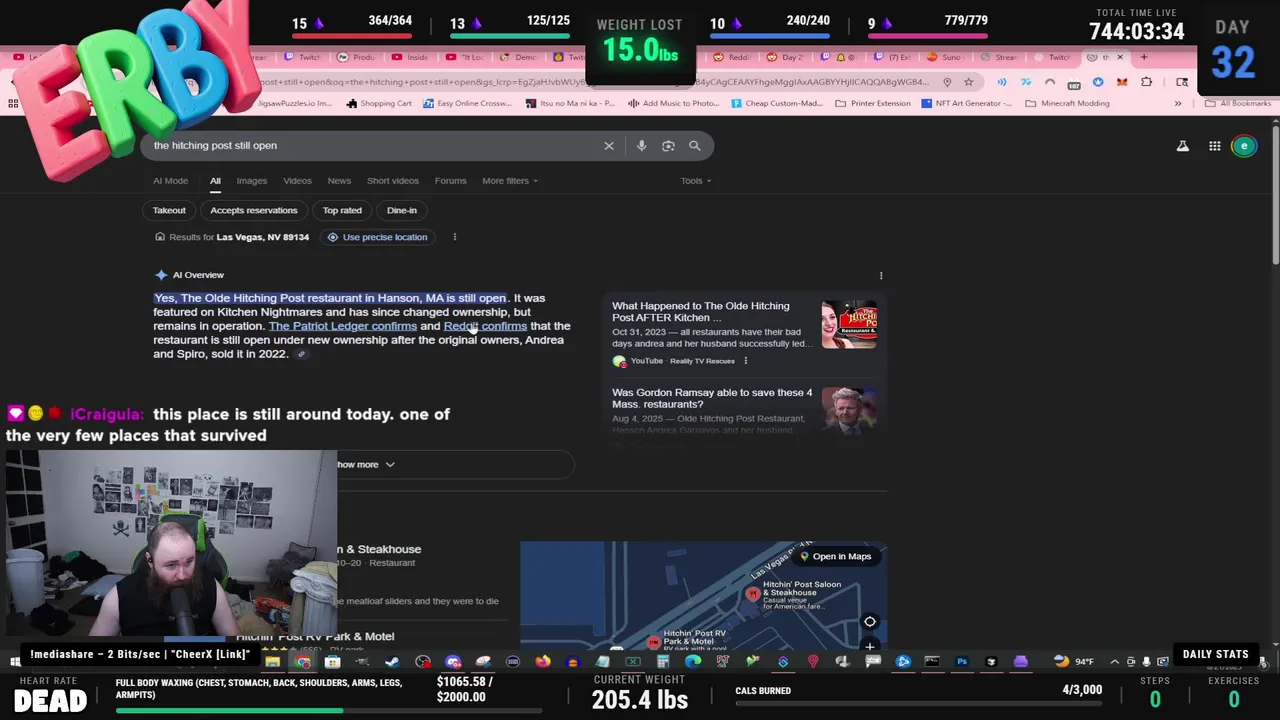Close the active search results tab

1120,57
